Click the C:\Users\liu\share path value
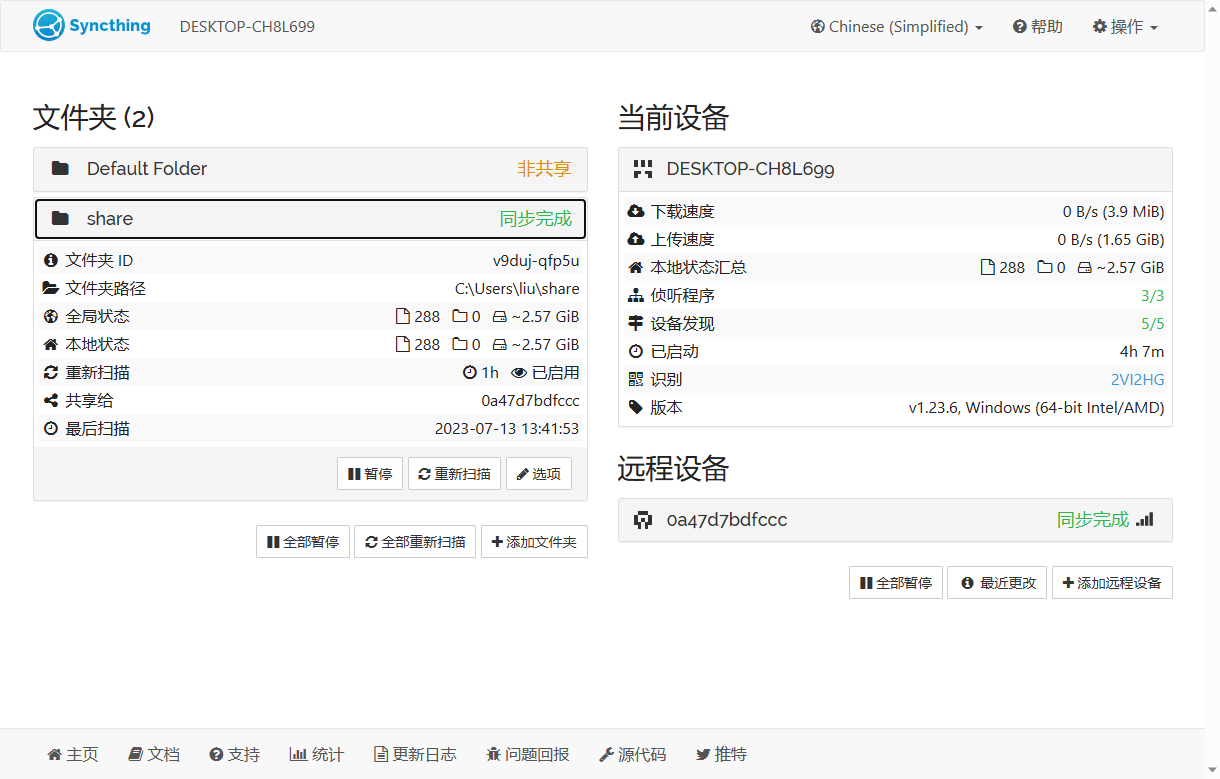 tap(517, 289)
